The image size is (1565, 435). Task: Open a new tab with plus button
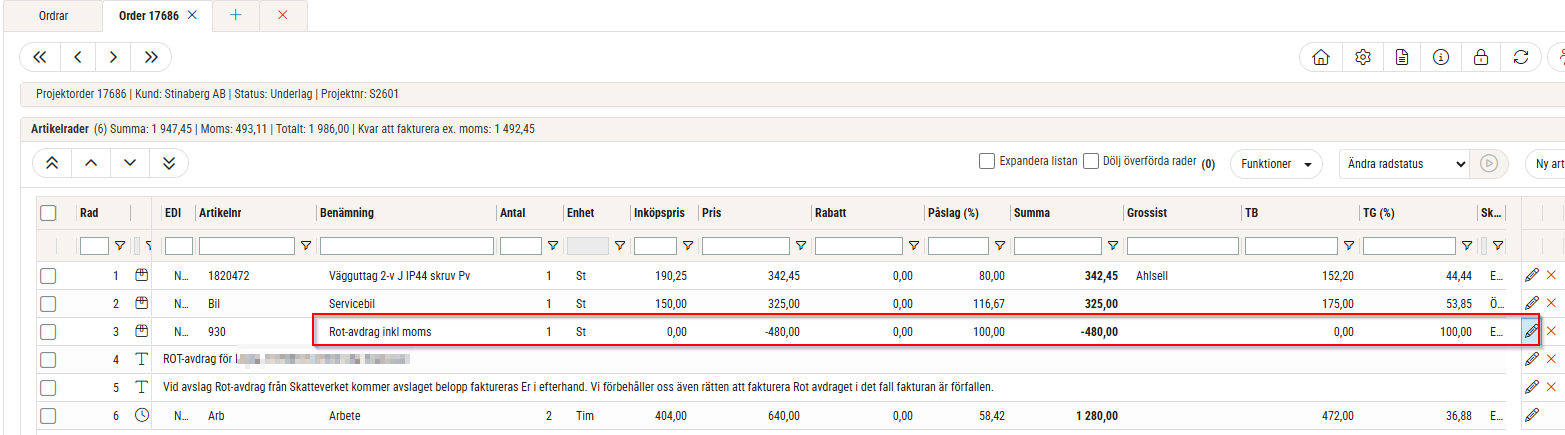pos(235,15)
